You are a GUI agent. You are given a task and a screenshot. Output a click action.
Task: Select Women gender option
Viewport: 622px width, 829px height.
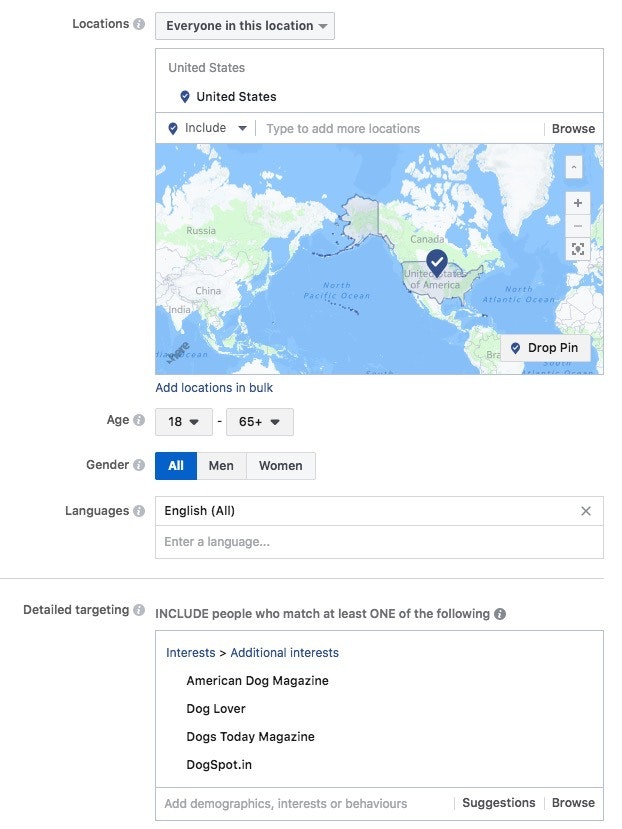coord(280,466)
